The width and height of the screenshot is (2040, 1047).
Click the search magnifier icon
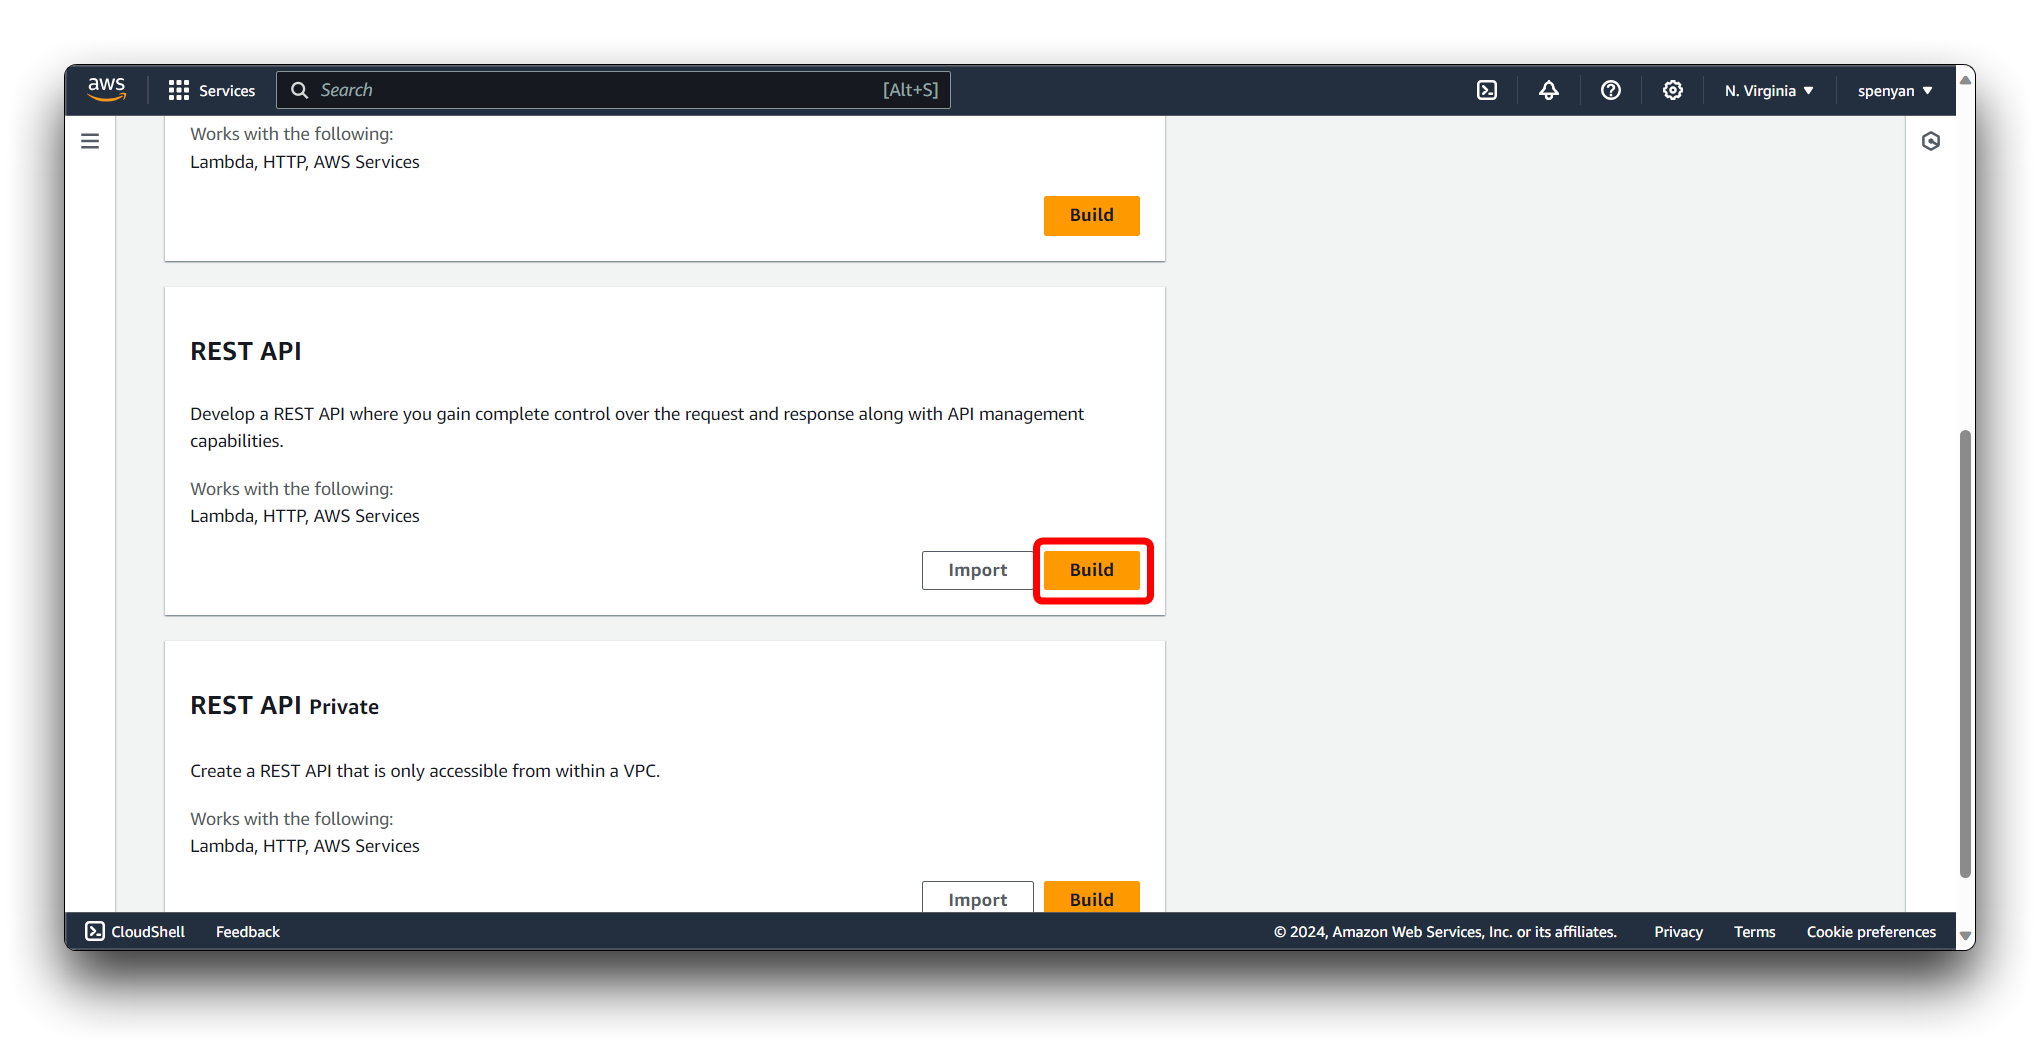click(299, 90)
